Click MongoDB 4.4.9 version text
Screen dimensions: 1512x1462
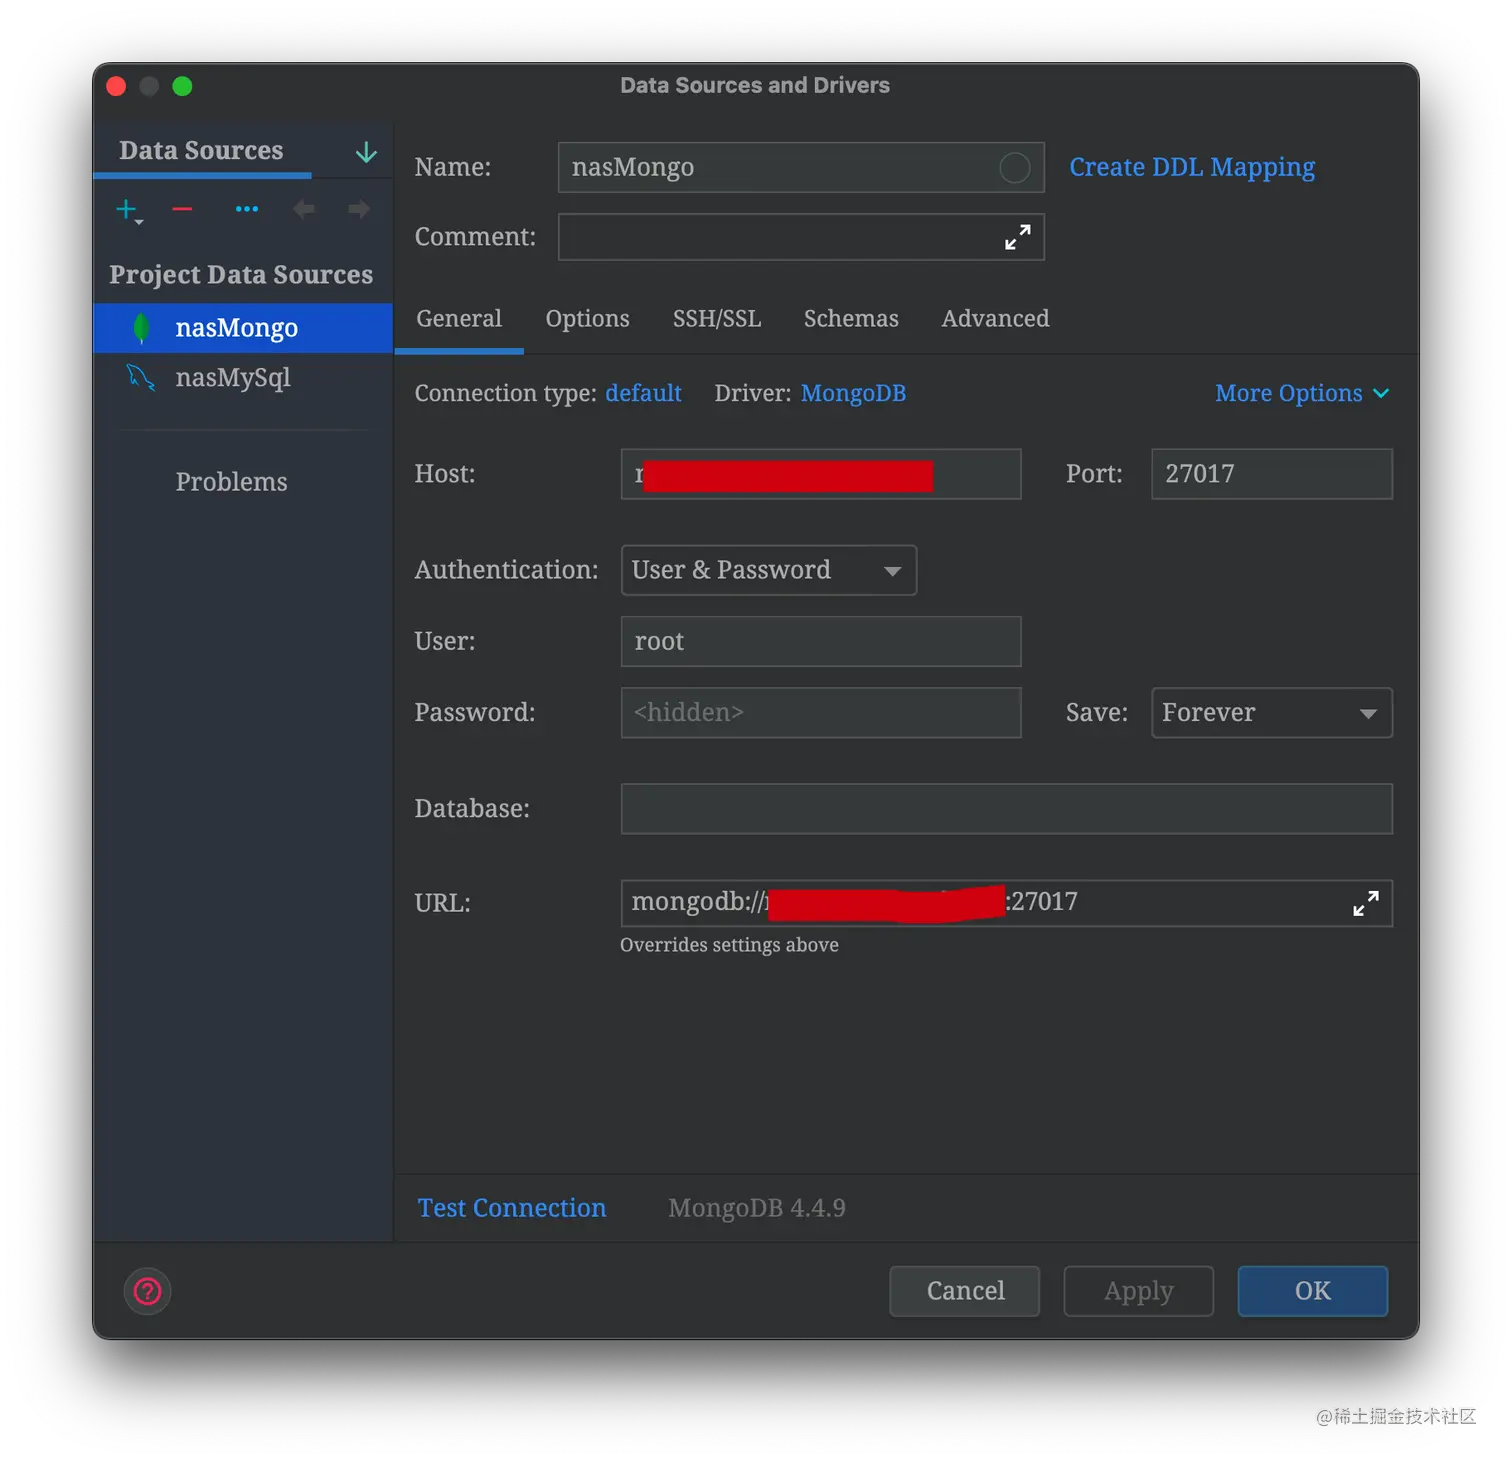pyautogui.click(x=757, y=1208)
